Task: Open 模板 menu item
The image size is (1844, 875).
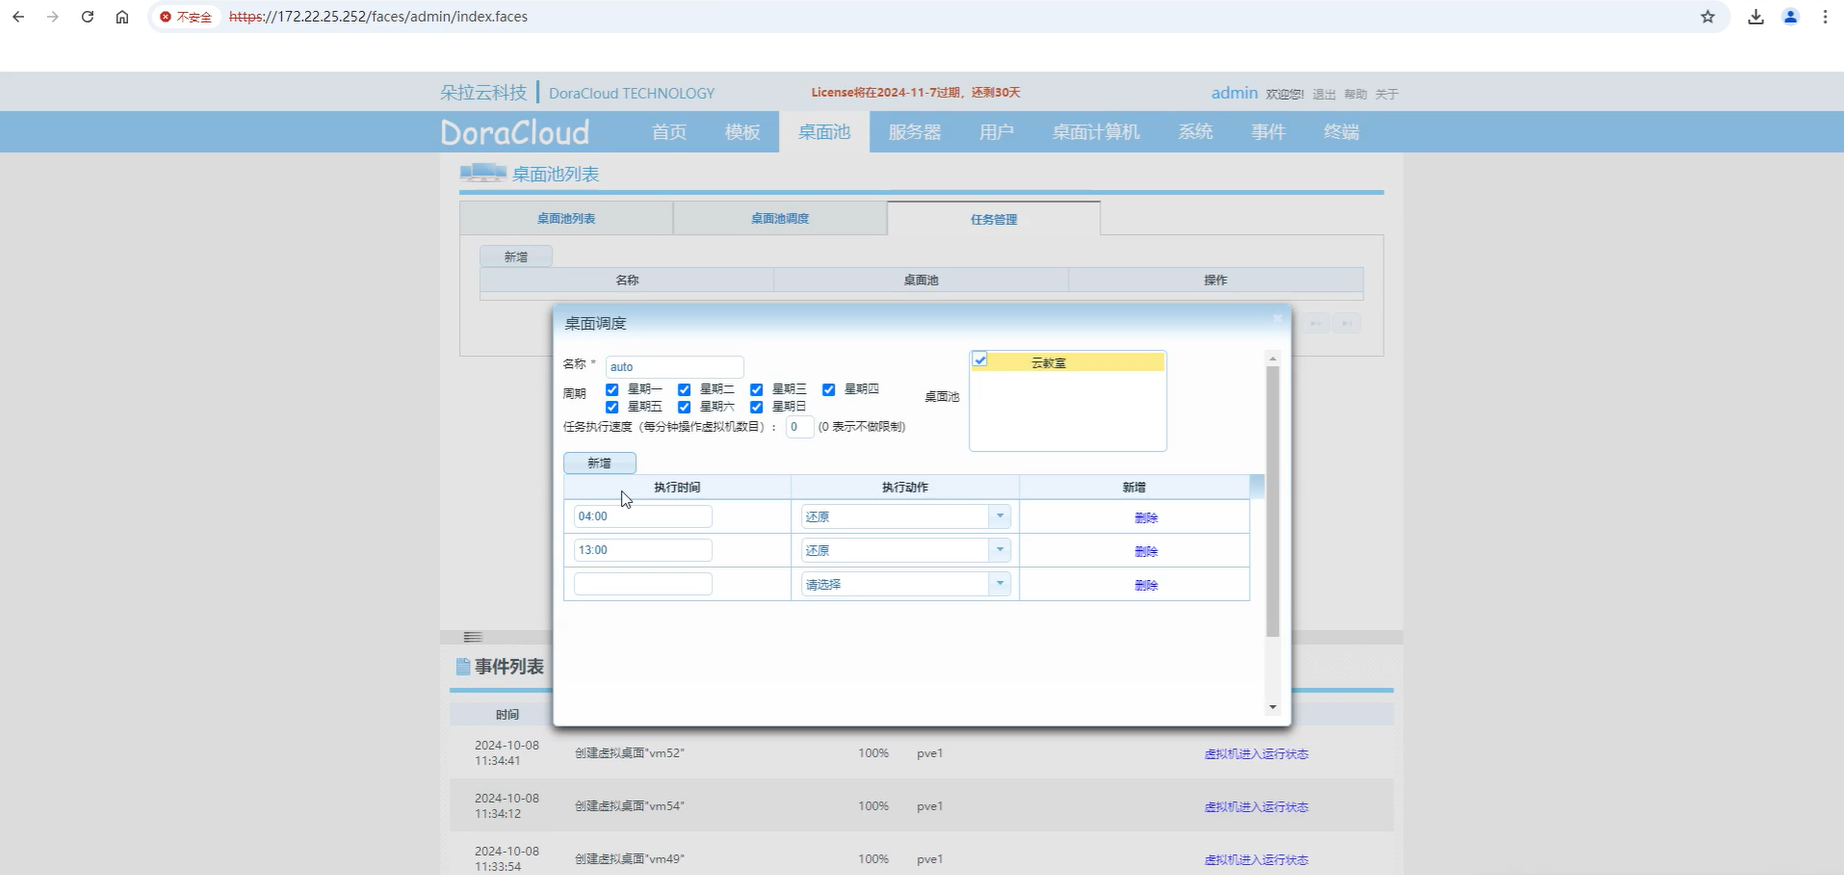Action: (742, 132)
